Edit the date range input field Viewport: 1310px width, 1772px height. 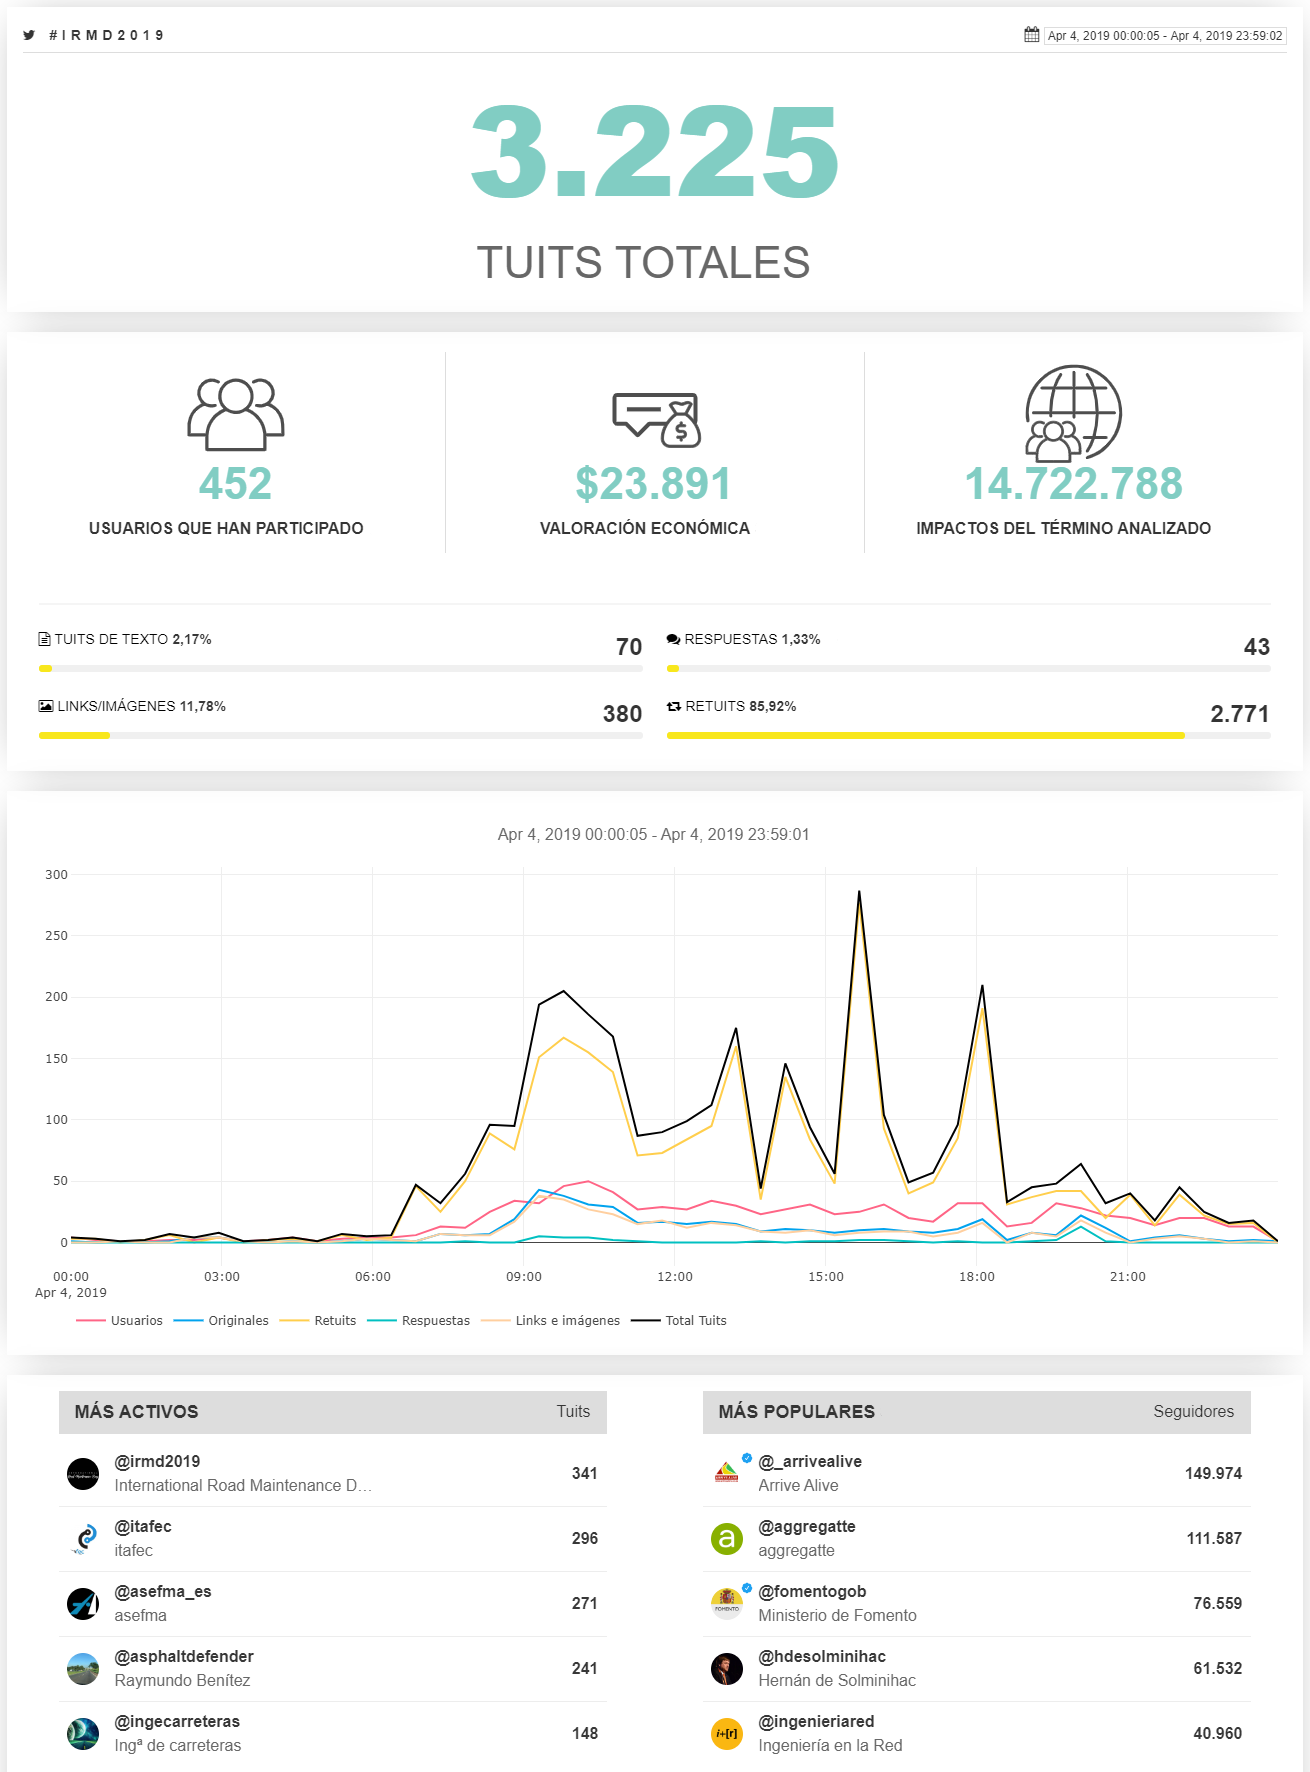click(1165, 36)
